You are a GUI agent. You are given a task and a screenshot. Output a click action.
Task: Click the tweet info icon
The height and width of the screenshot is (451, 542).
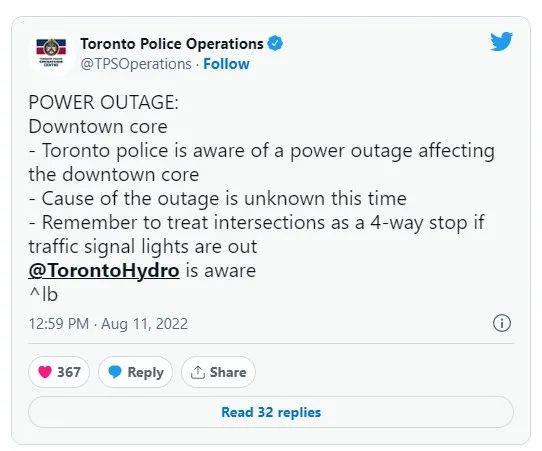click(x=502, y=323)
